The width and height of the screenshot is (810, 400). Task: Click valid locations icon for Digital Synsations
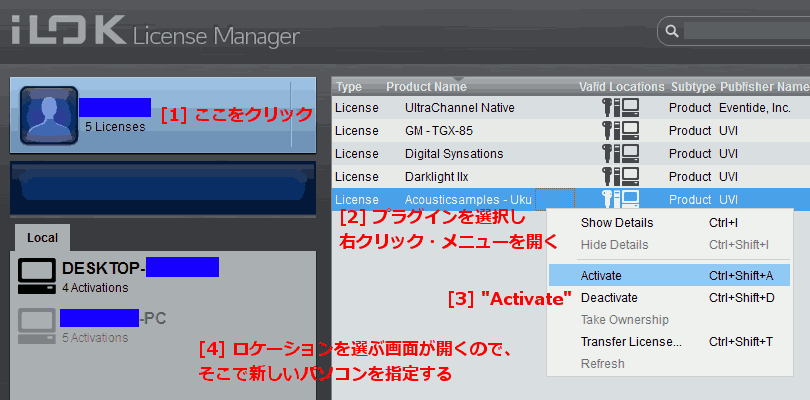[620, 153]
